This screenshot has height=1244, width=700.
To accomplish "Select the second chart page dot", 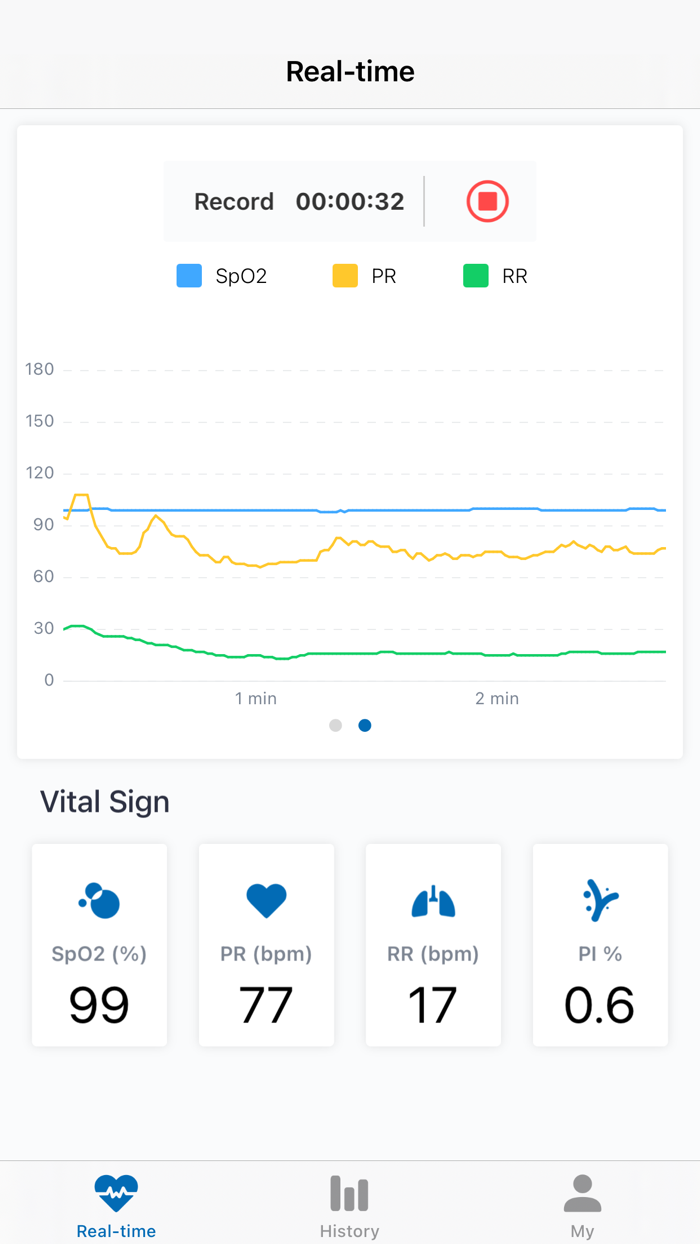I will 364,725.
